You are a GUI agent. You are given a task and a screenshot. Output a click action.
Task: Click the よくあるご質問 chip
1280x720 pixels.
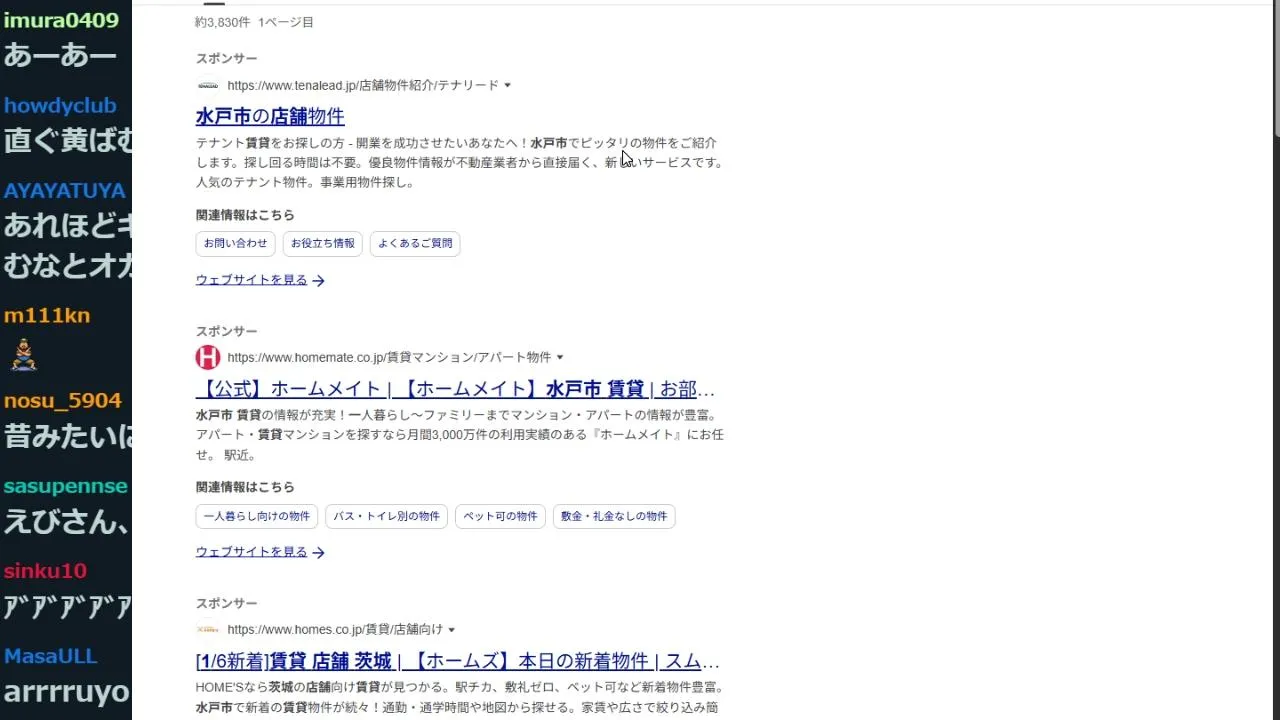pyautogui.click(x=415, y=243)
